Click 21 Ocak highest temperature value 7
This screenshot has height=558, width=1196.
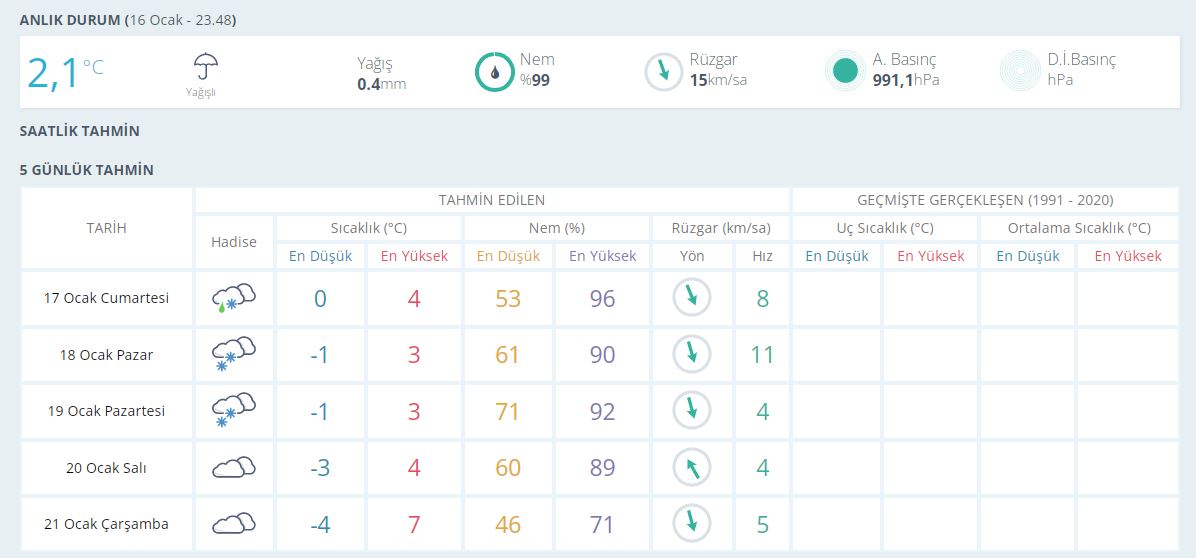414,524
